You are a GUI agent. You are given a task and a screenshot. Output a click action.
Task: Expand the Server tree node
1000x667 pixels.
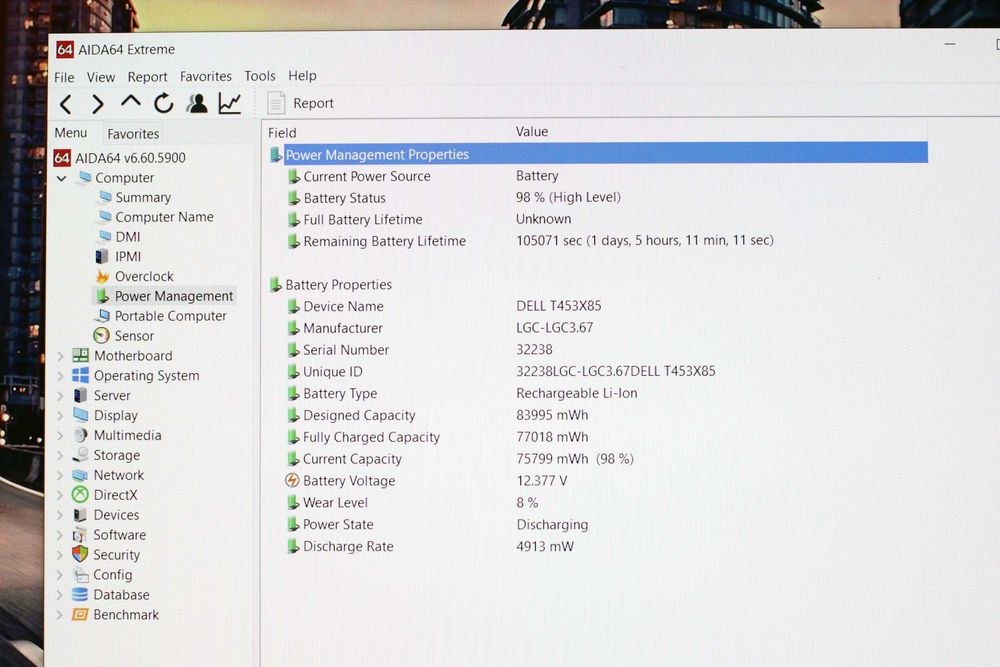[x=61, y=395]
